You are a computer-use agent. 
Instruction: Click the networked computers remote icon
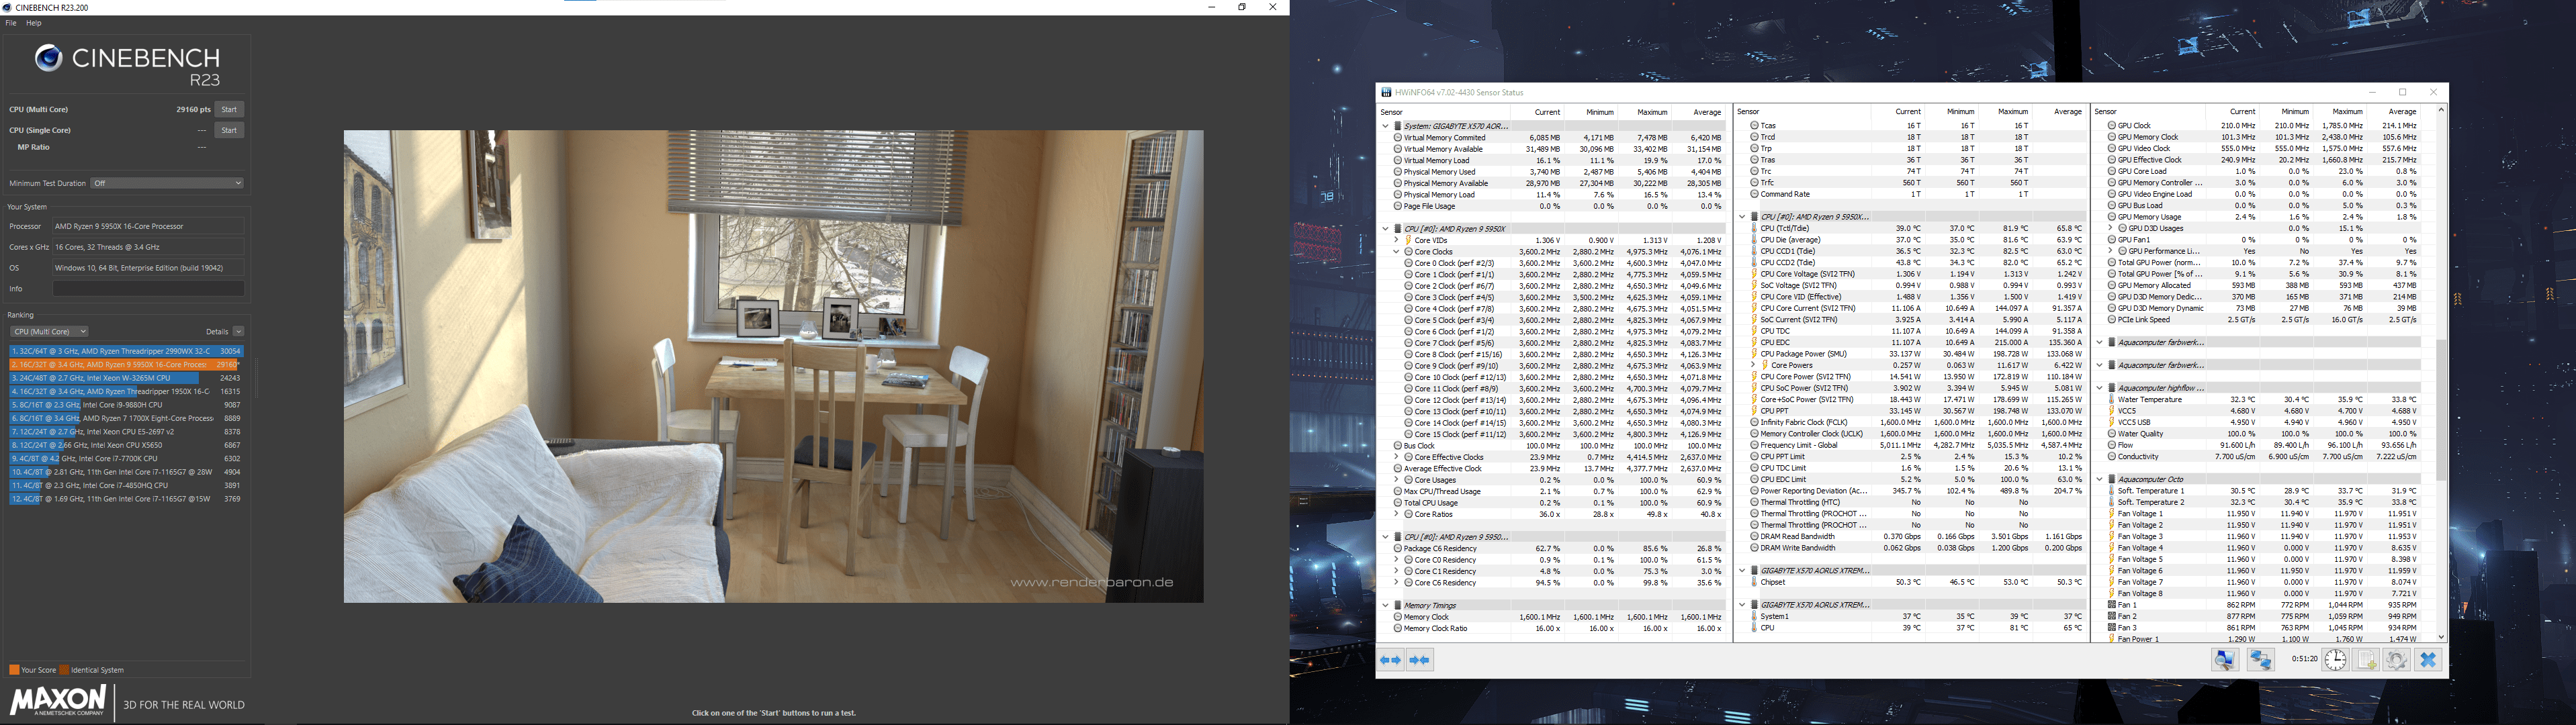point(2261,660)
